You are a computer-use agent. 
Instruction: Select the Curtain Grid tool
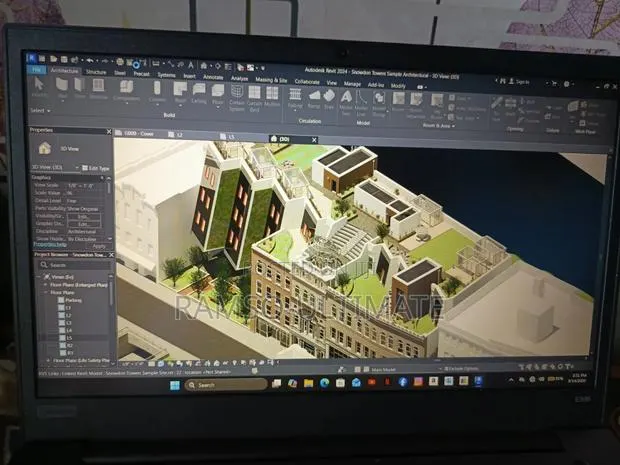click(254, 98)
